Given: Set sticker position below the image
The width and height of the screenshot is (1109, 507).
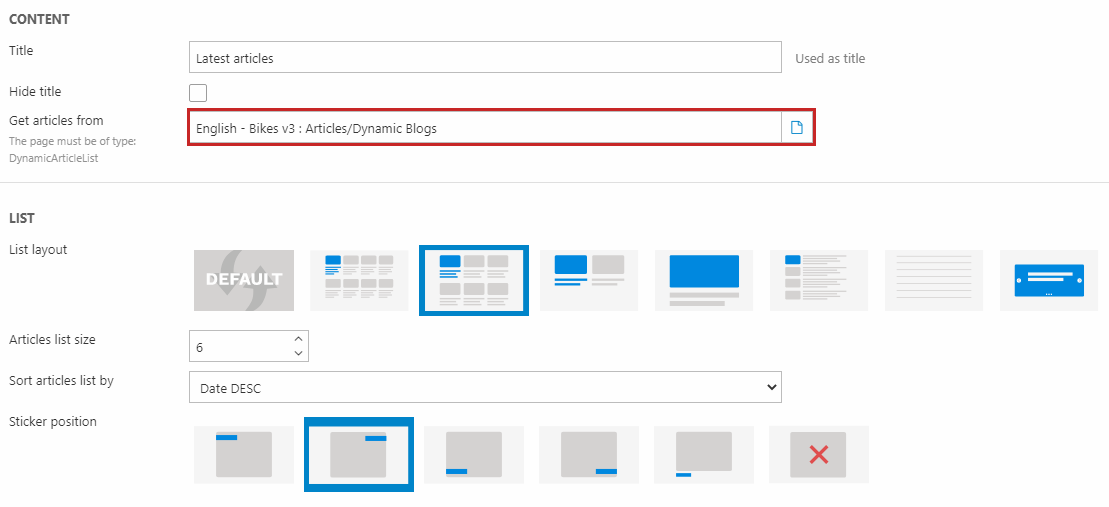Looking at the screenshot, I should pos(704,454).
